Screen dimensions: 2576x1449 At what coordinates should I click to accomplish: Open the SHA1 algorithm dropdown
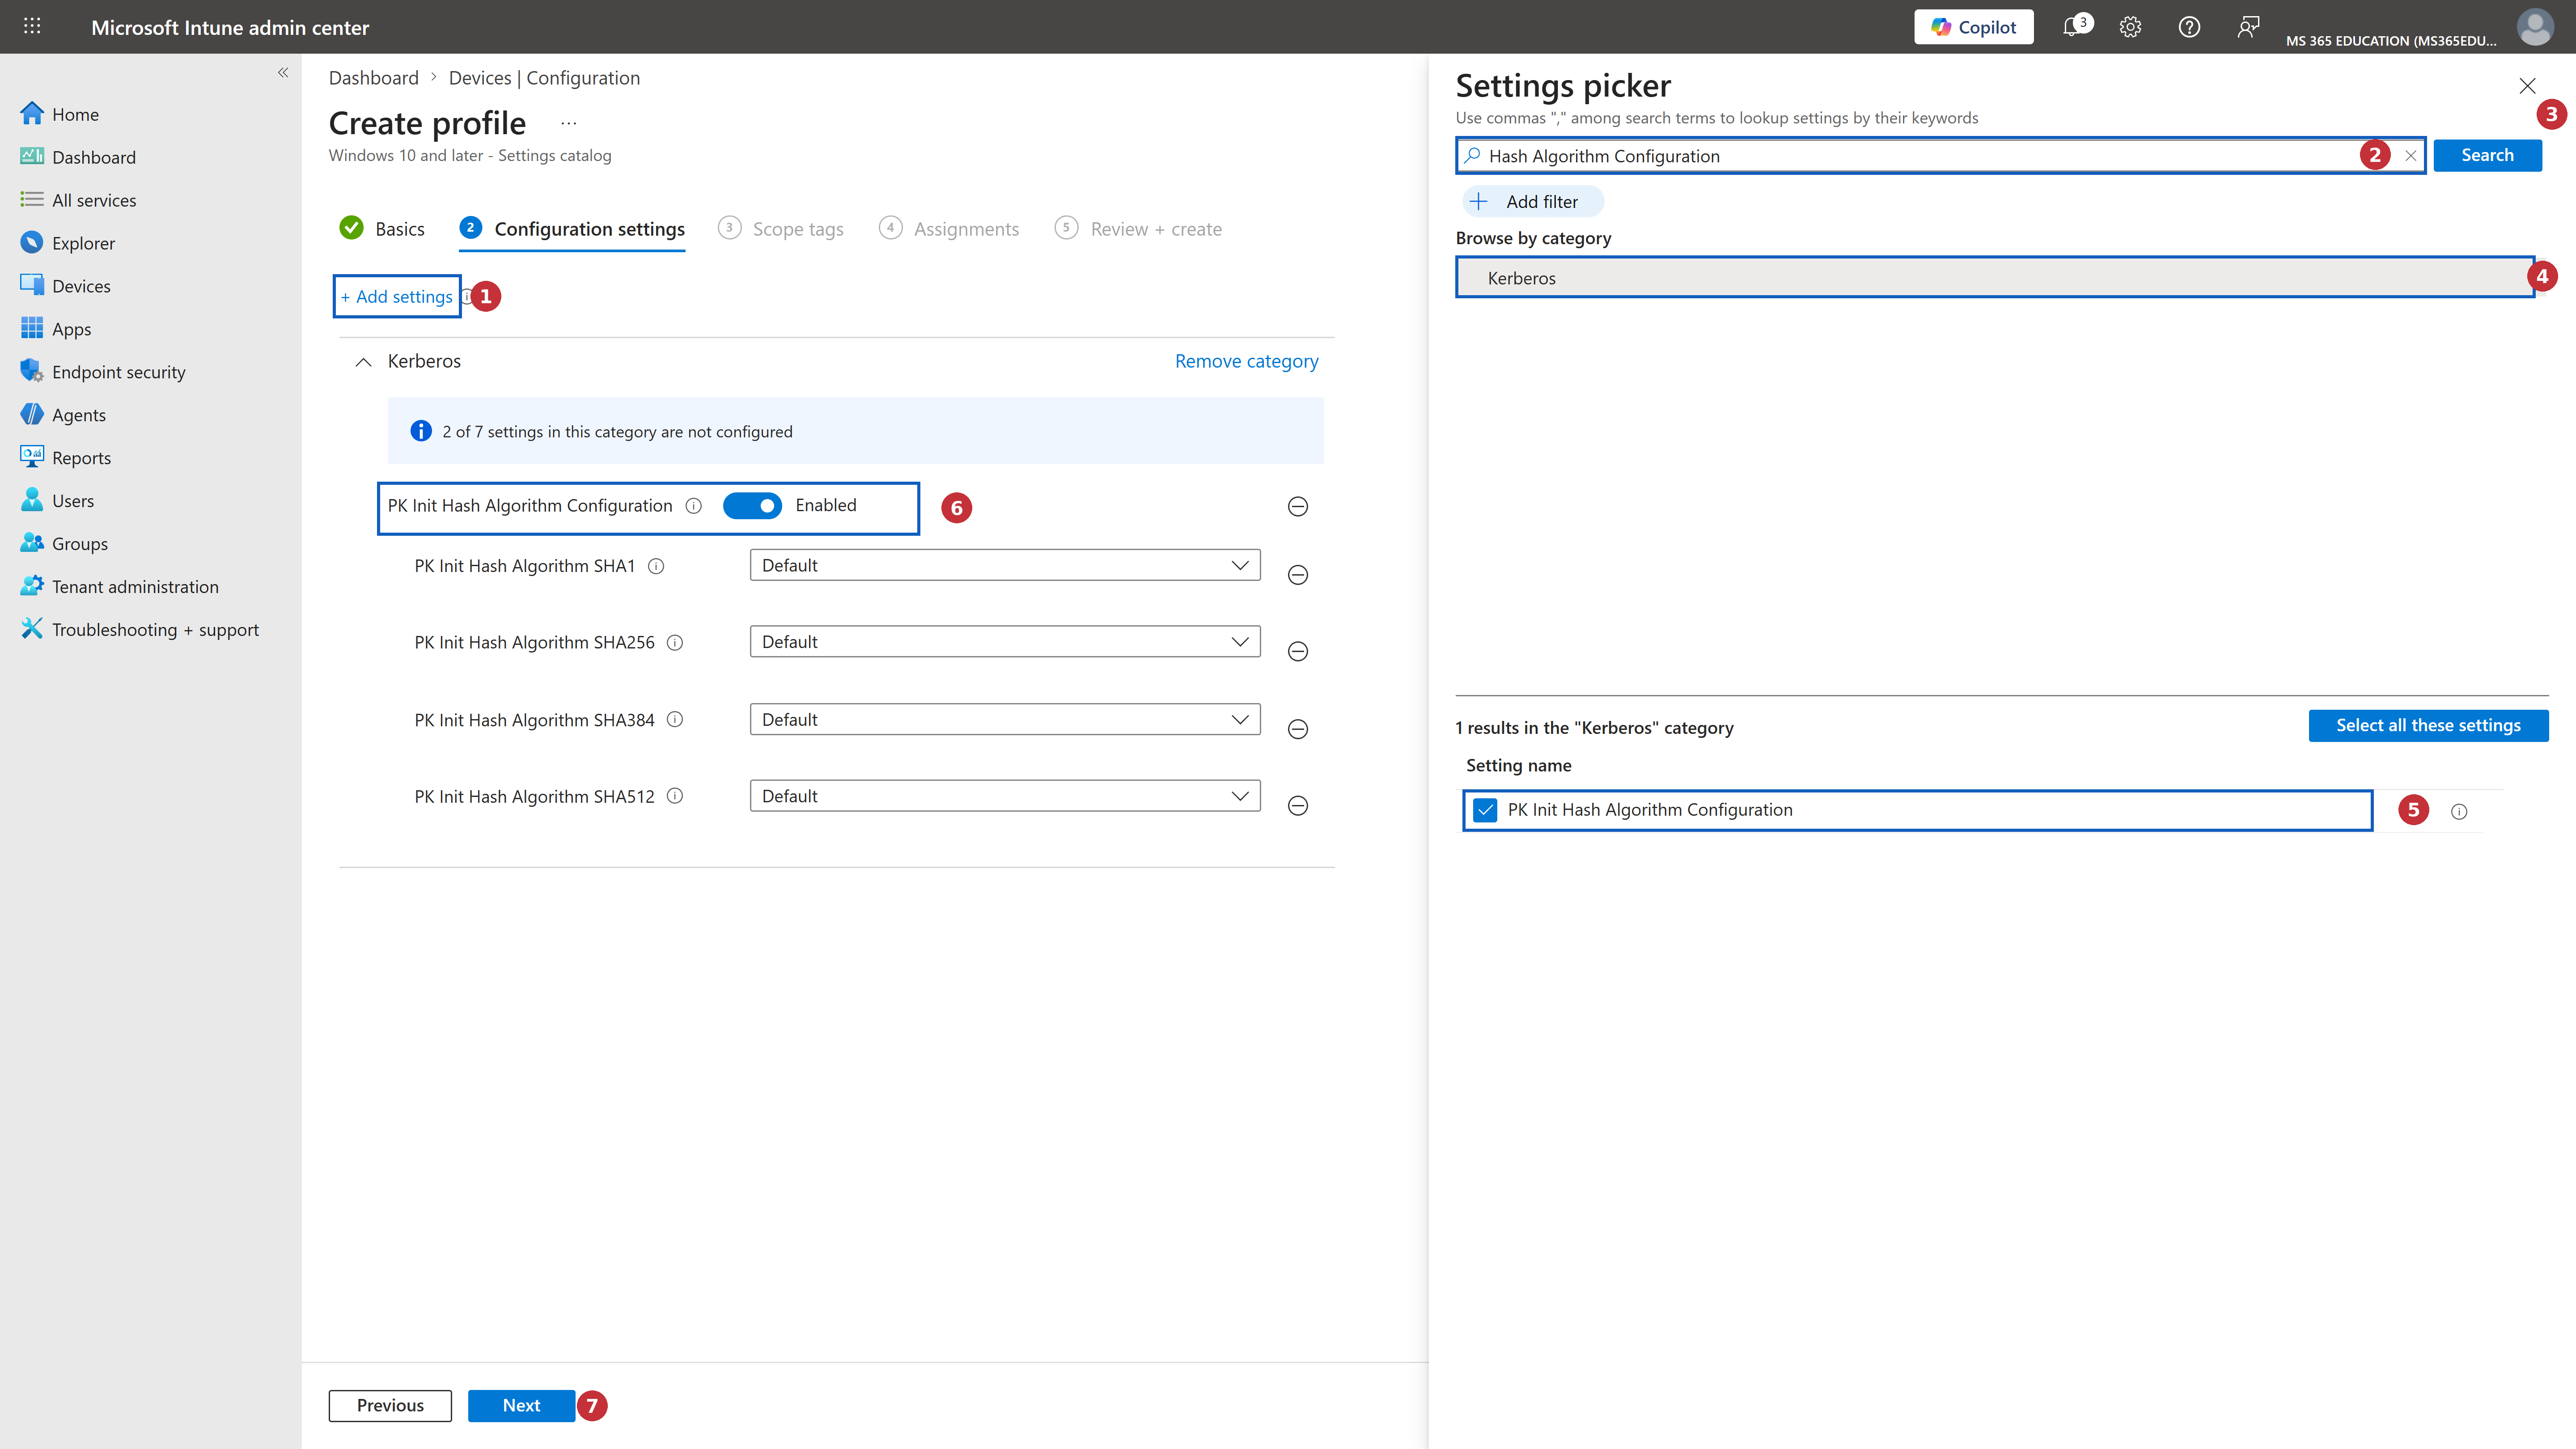pos(1004,565)
